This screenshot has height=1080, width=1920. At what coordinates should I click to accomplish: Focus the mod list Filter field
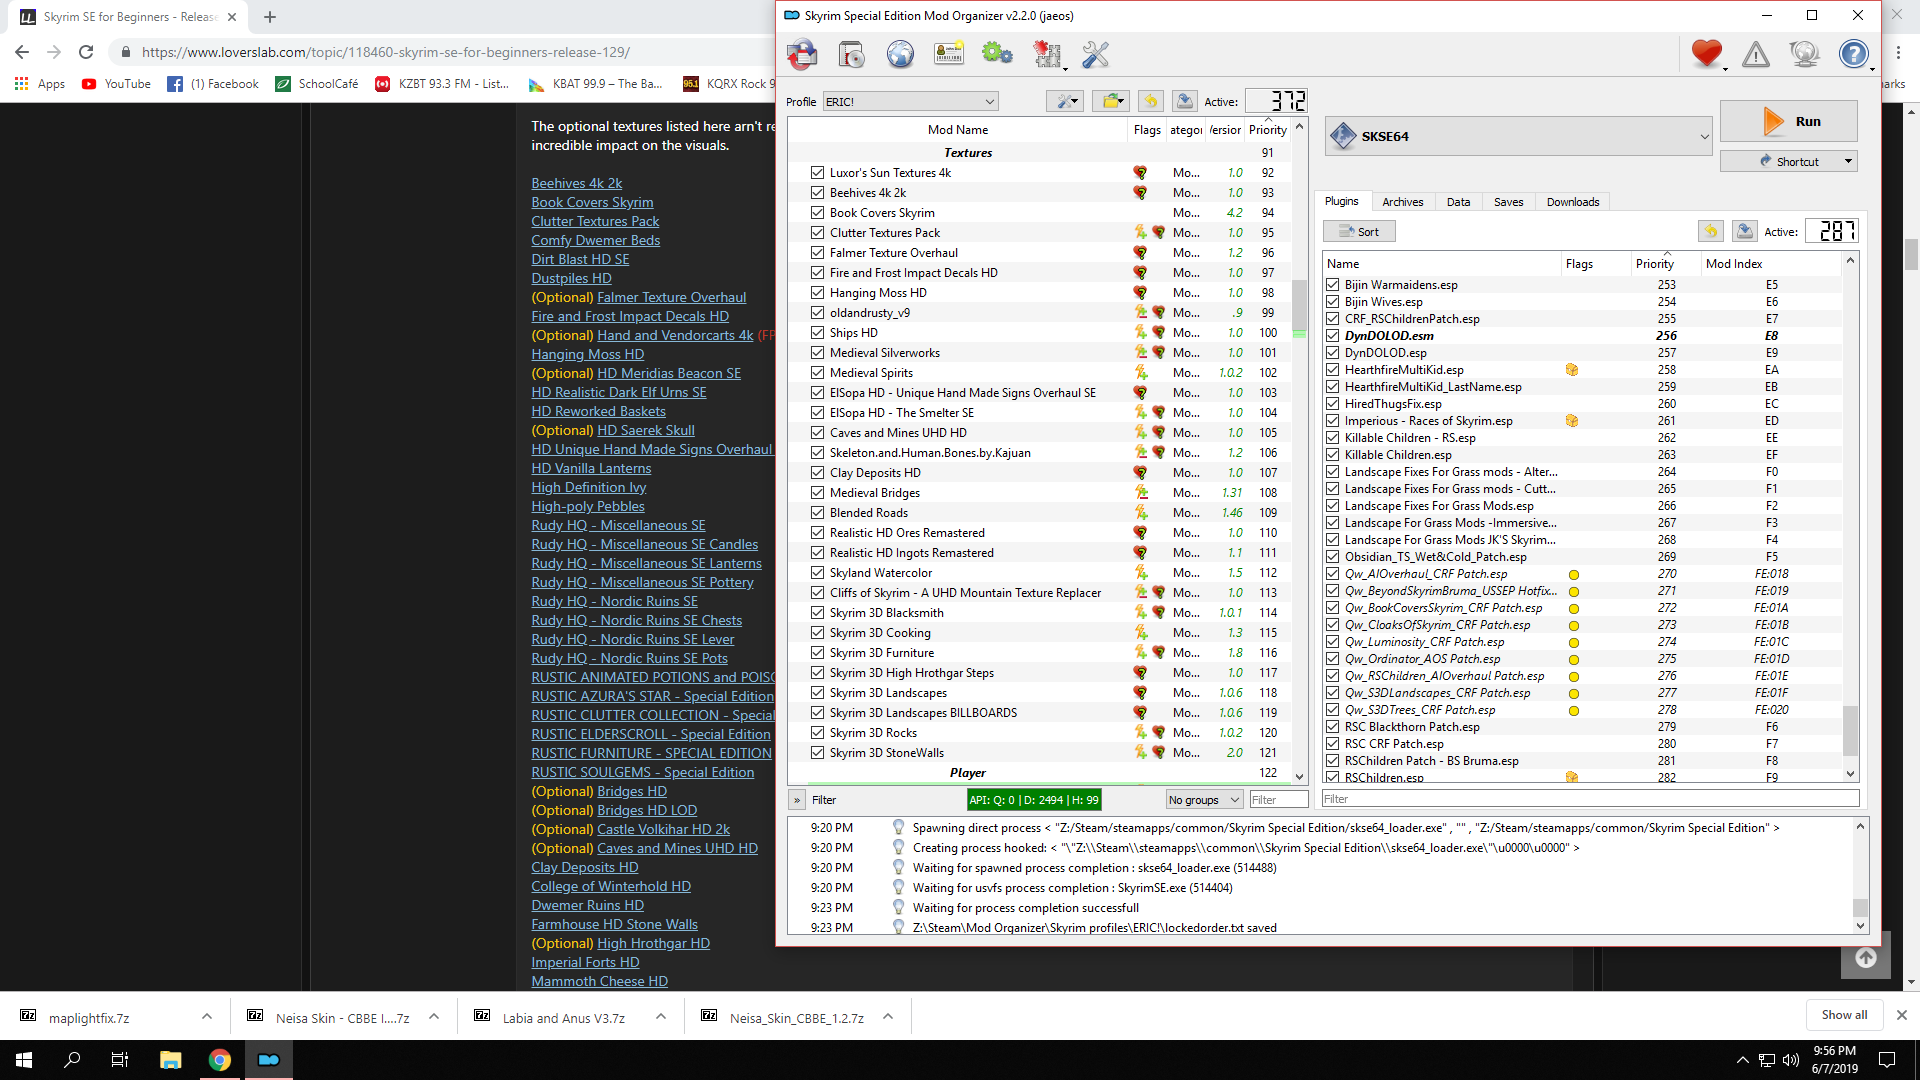pos(1278,800)
